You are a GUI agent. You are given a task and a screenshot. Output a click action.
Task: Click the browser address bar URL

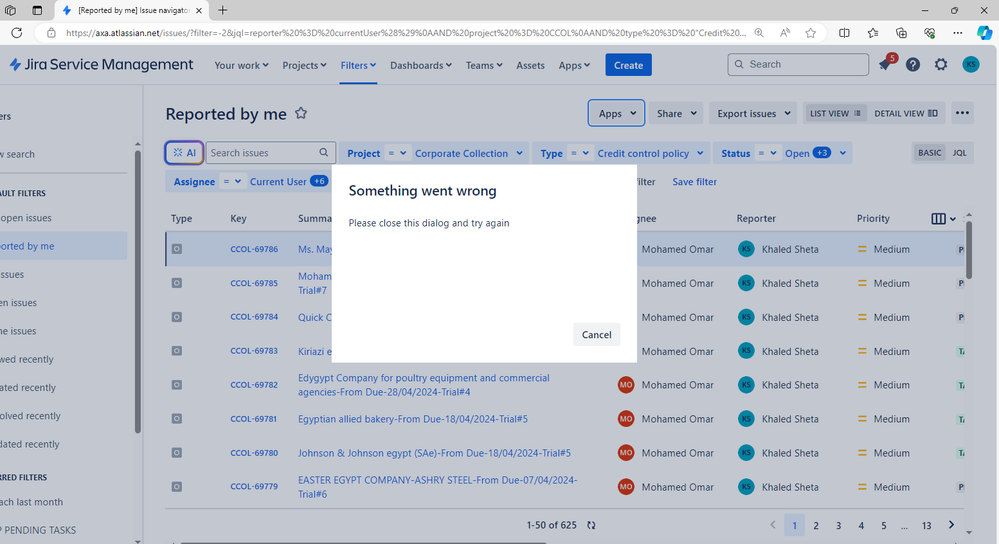coord(405,32)
